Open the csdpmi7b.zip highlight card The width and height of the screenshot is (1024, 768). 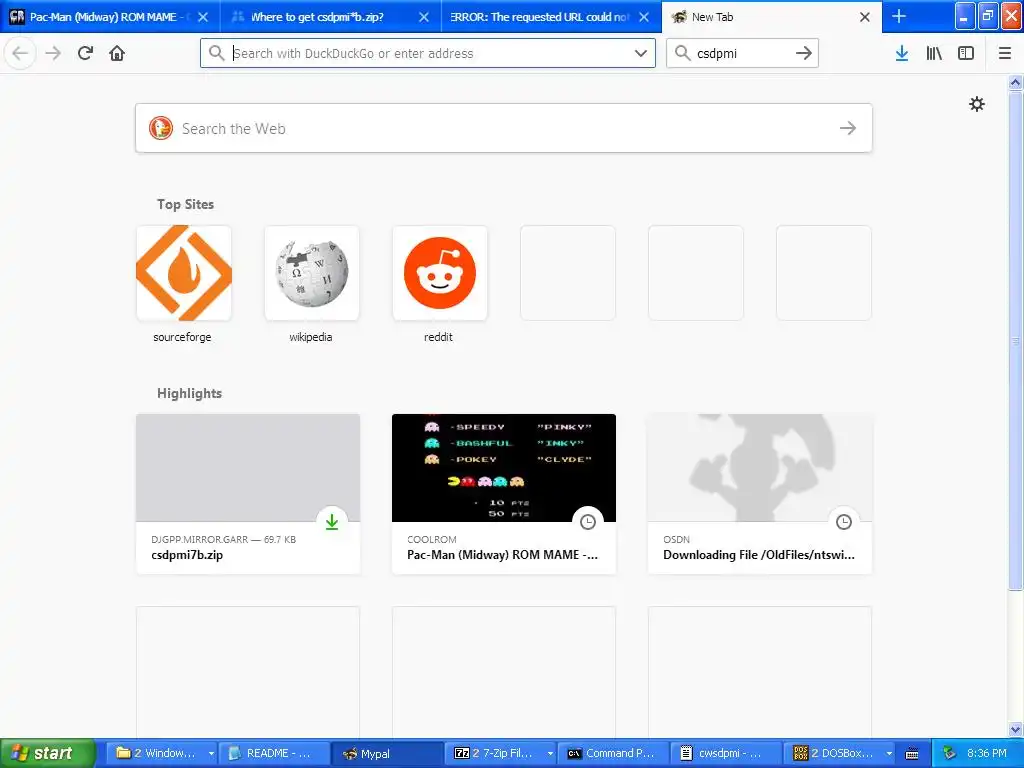coord(248,494)
